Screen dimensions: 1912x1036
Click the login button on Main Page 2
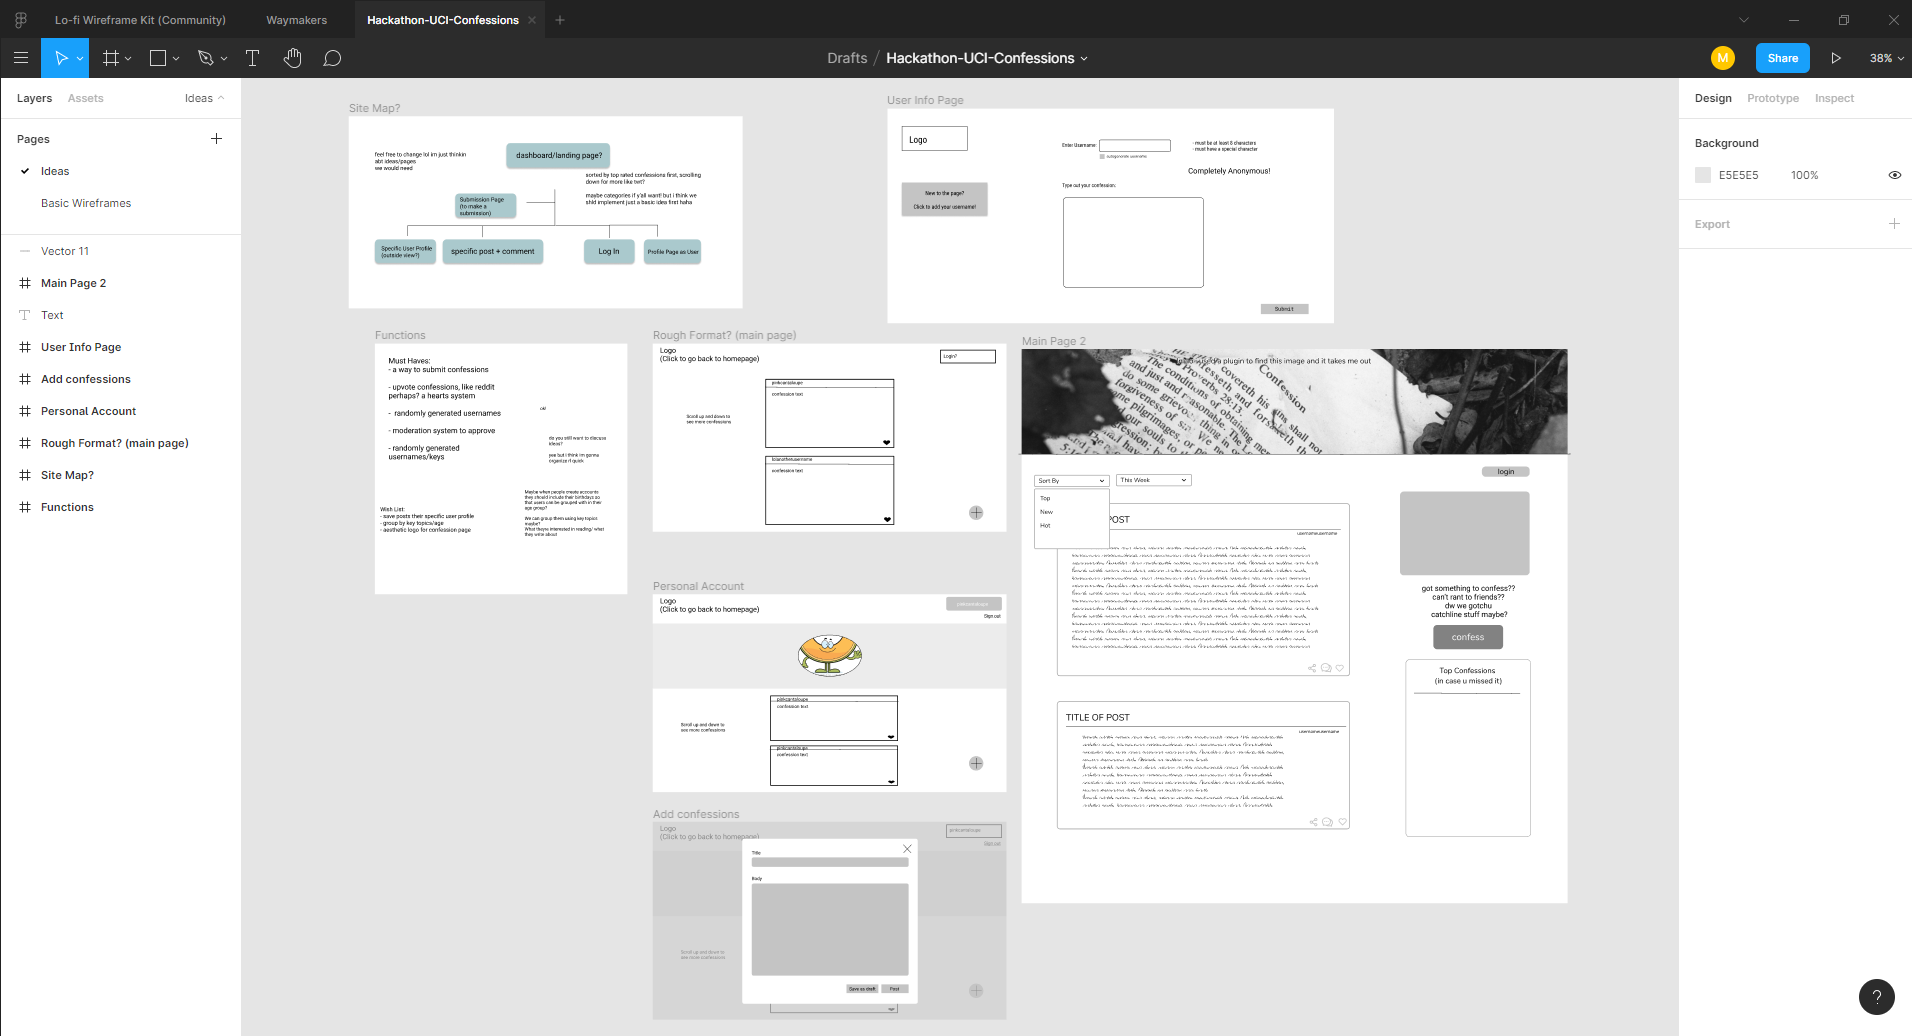(x=1505, y=472)
